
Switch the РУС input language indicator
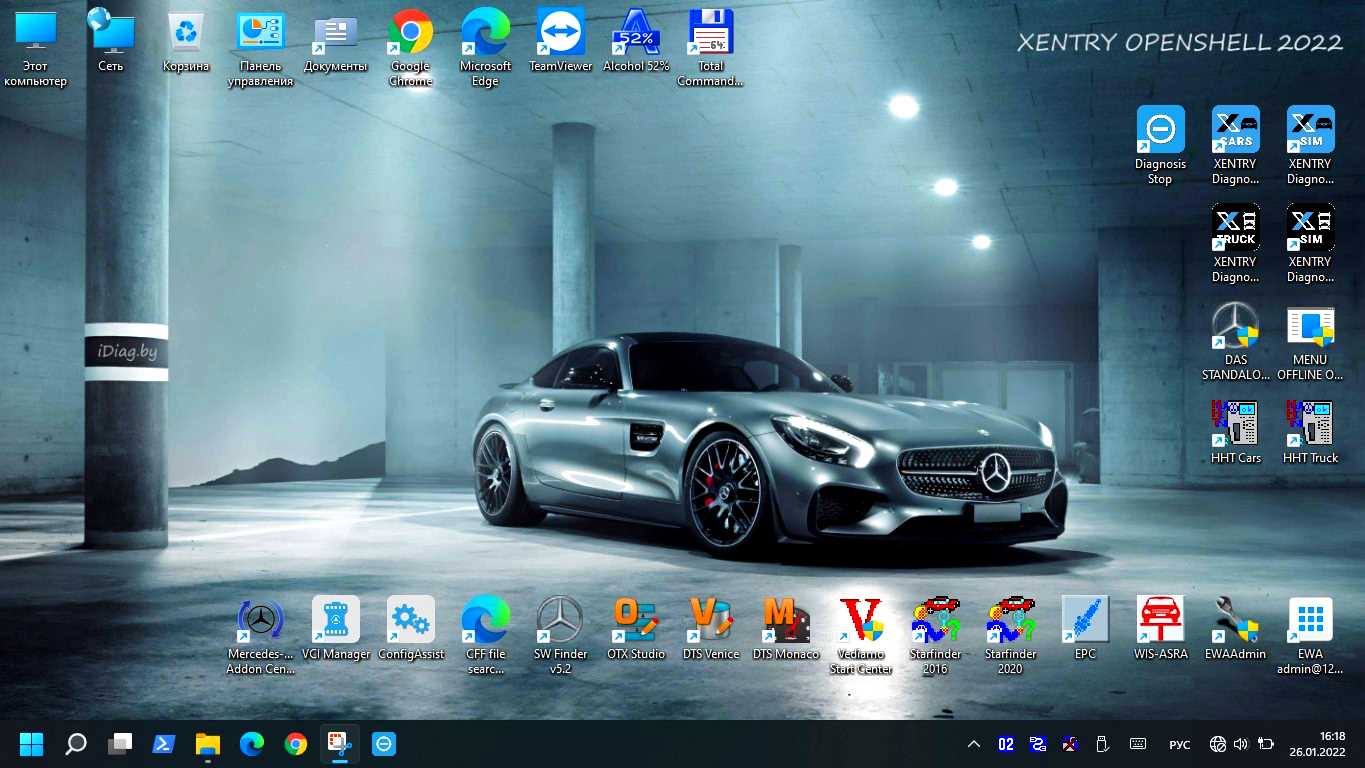click(1180, 744)
